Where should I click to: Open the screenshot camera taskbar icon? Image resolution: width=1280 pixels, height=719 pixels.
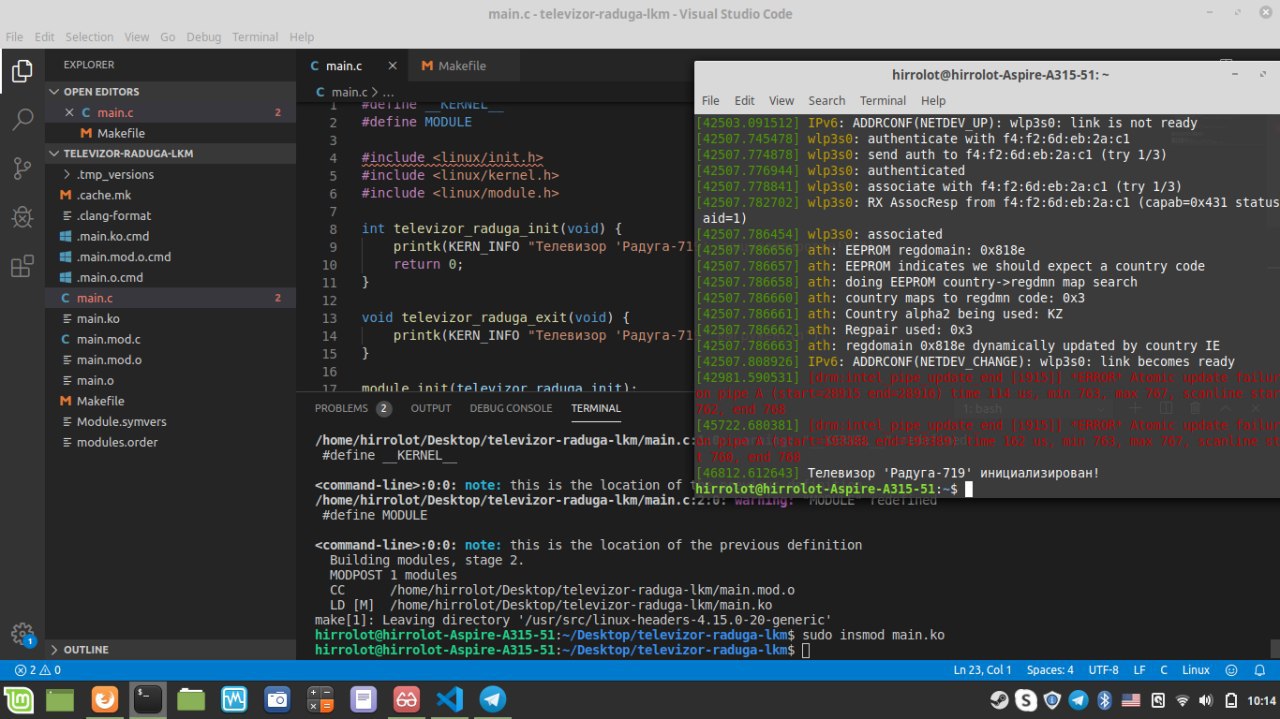coord(277,699)
